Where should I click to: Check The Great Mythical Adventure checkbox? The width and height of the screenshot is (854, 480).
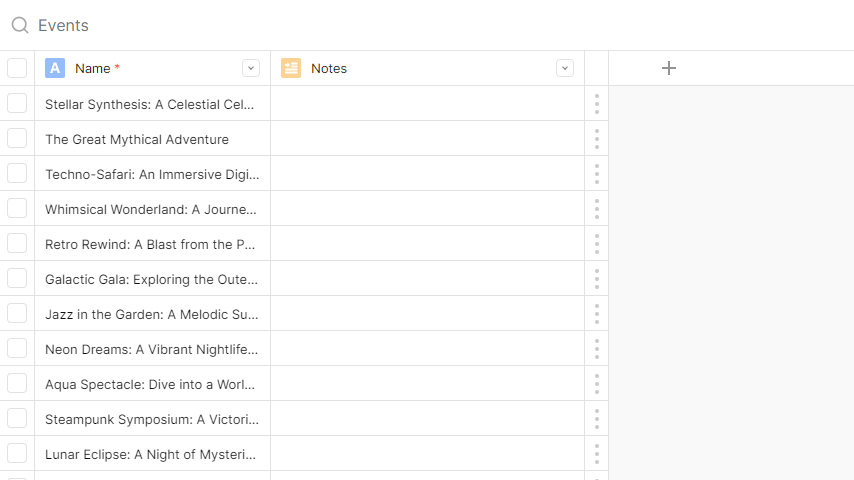[x=17, y=138]
